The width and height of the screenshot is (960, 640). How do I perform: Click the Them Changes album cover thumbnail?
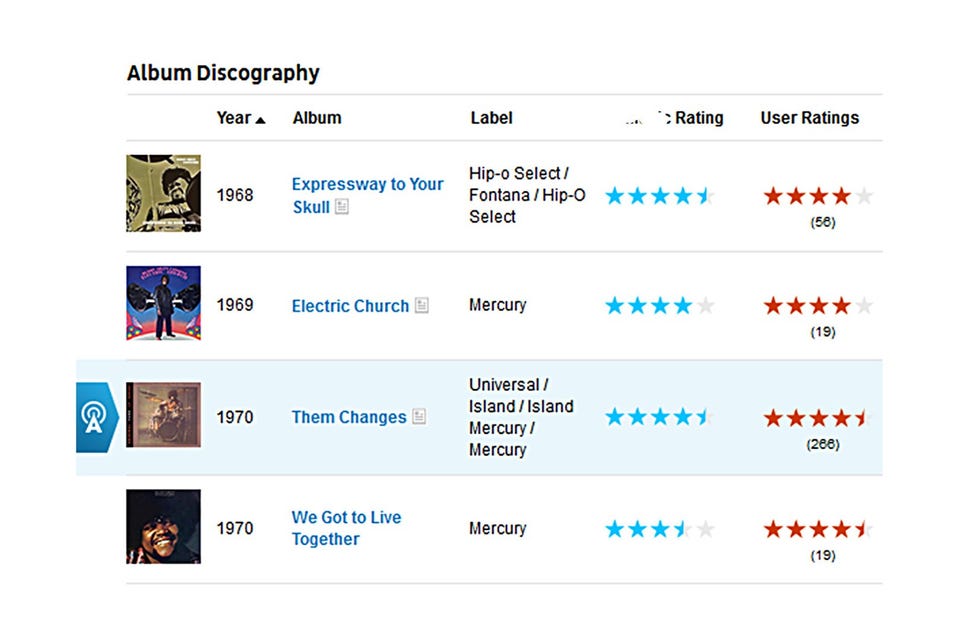(x=163, y=415)
